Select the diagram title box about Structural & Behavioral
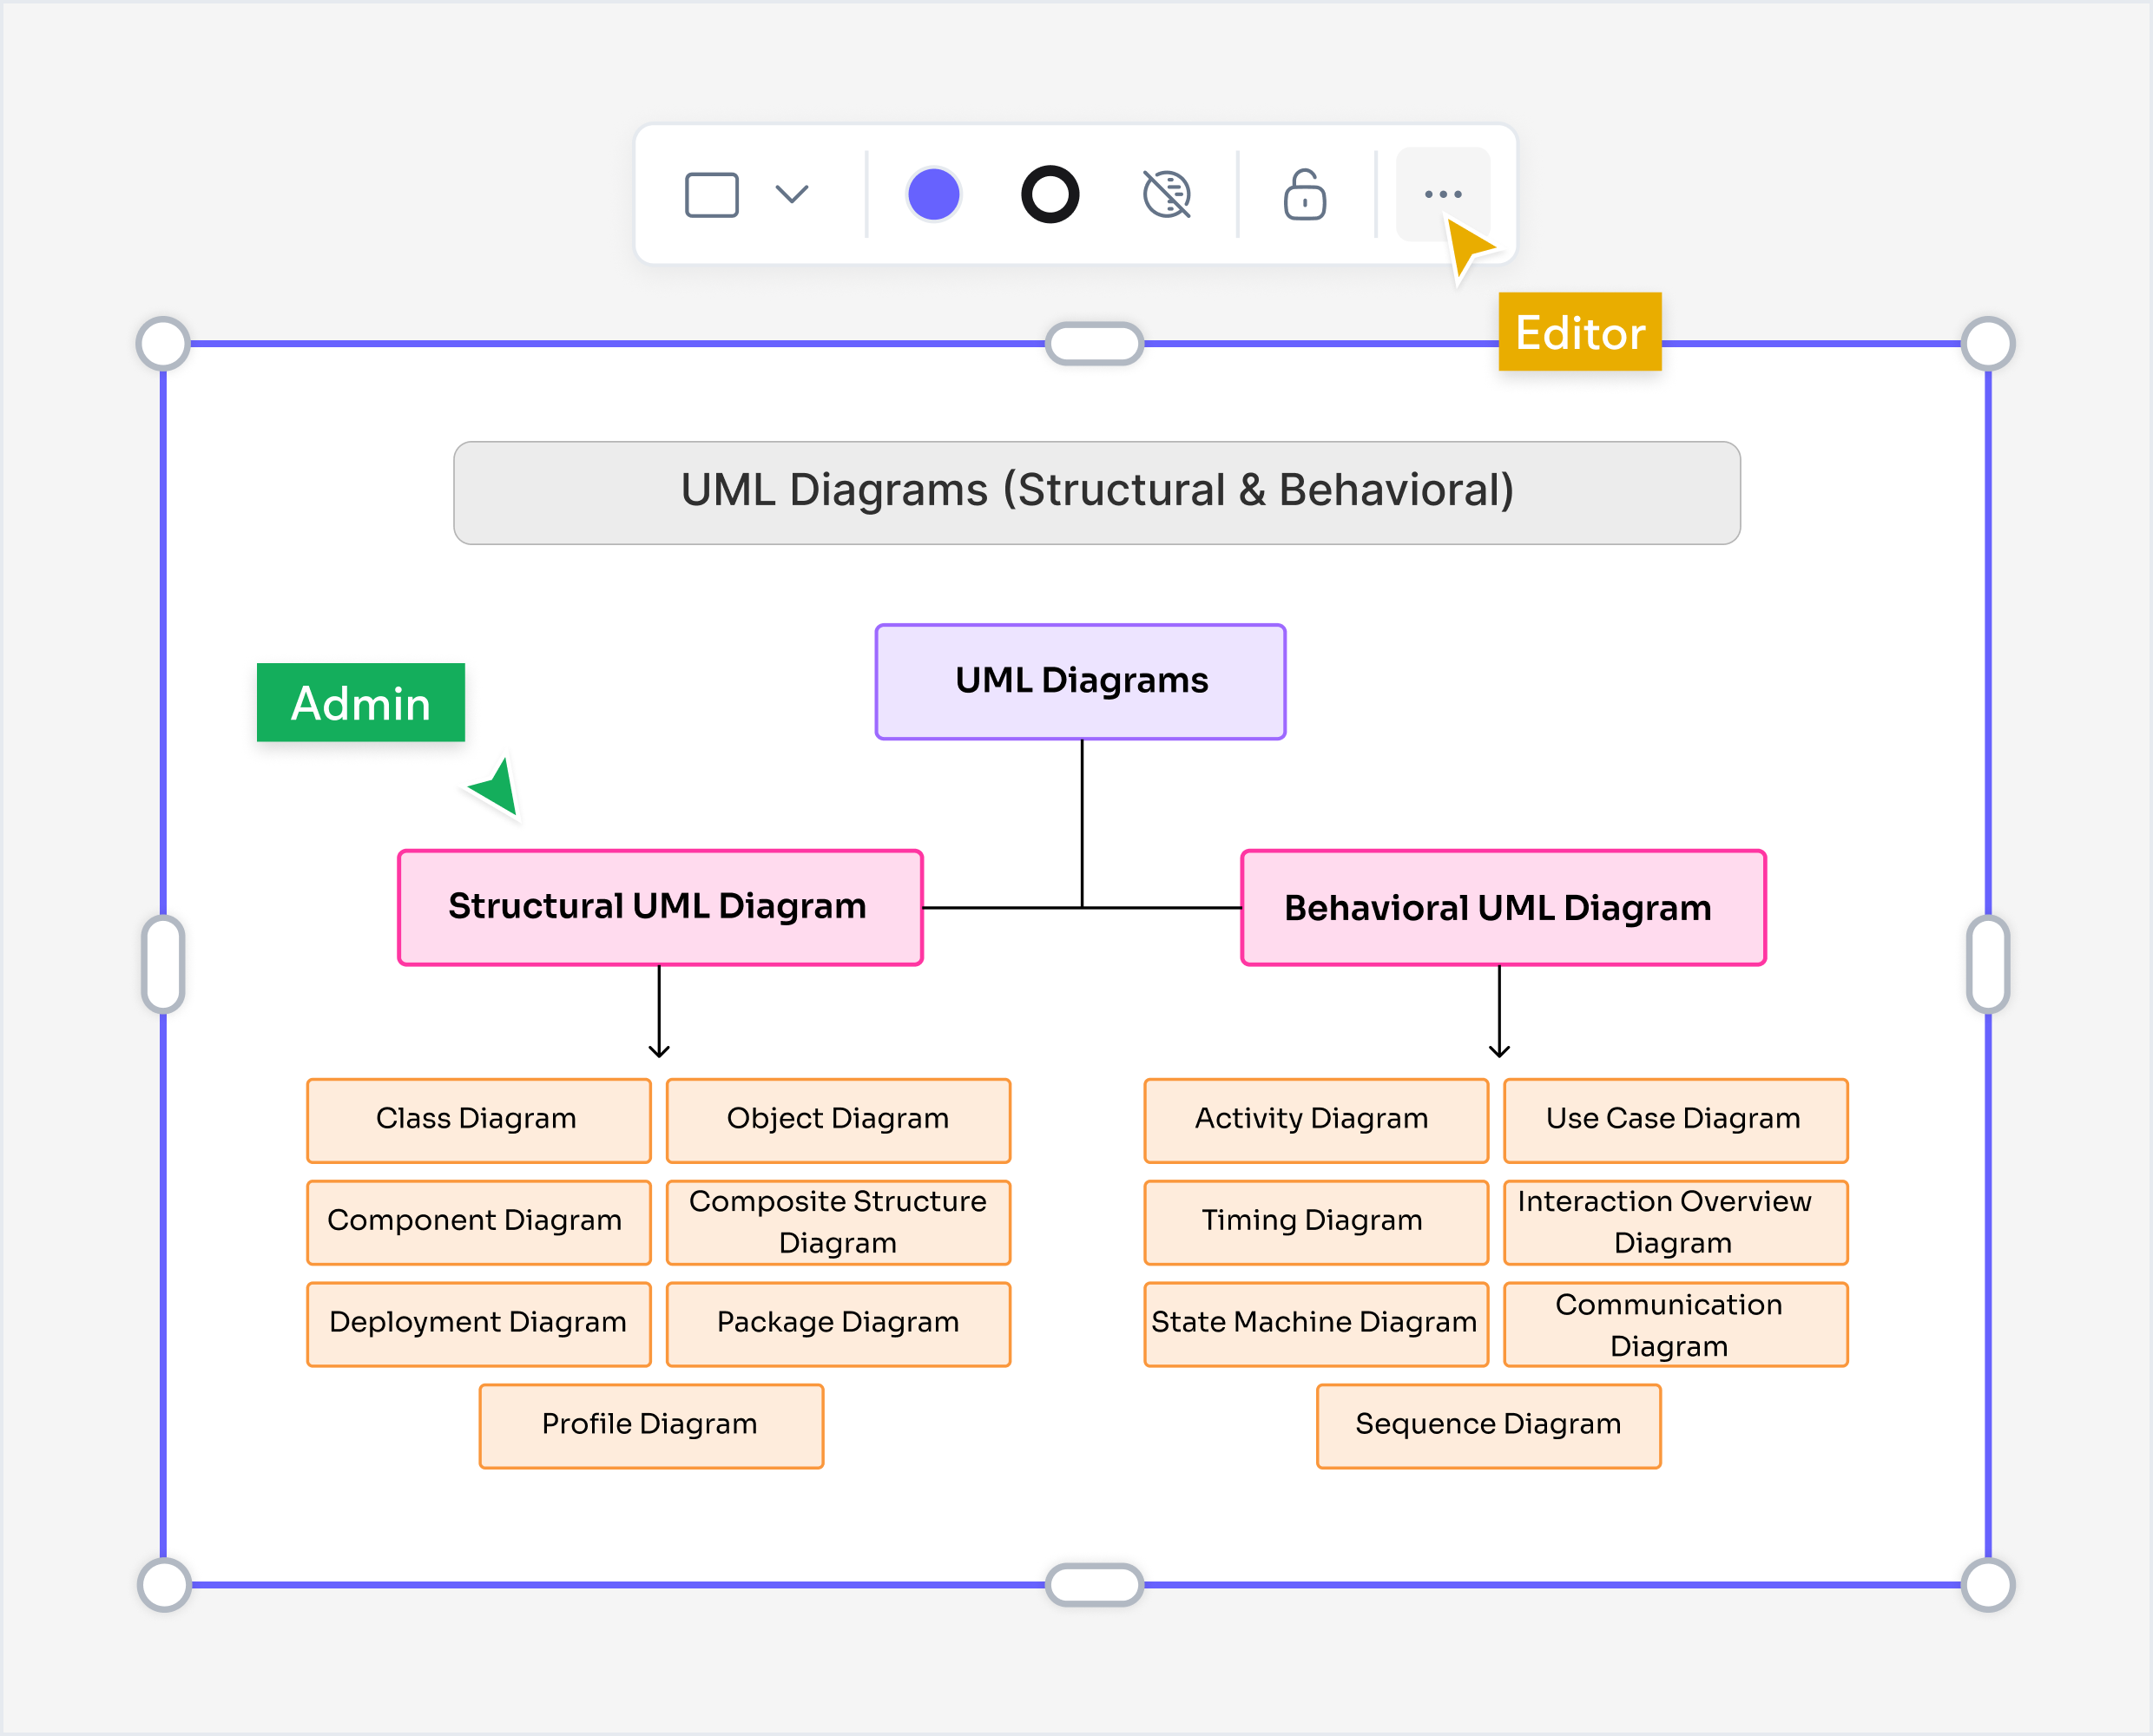Viewport: 2153px width, 1736px height. [1097, 493]
